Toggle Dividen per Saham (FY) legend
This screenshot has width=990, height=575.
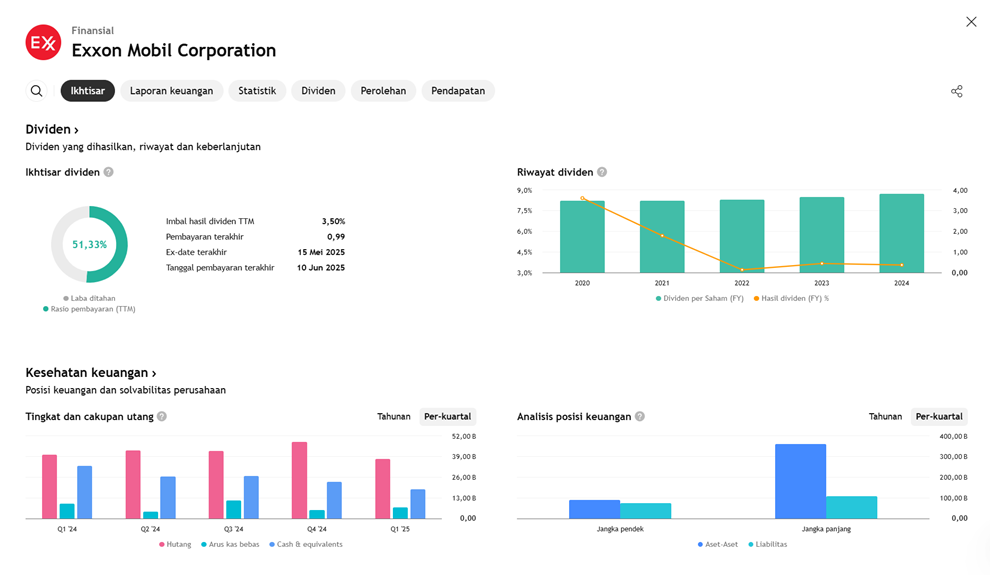click(x=700, y=299)
